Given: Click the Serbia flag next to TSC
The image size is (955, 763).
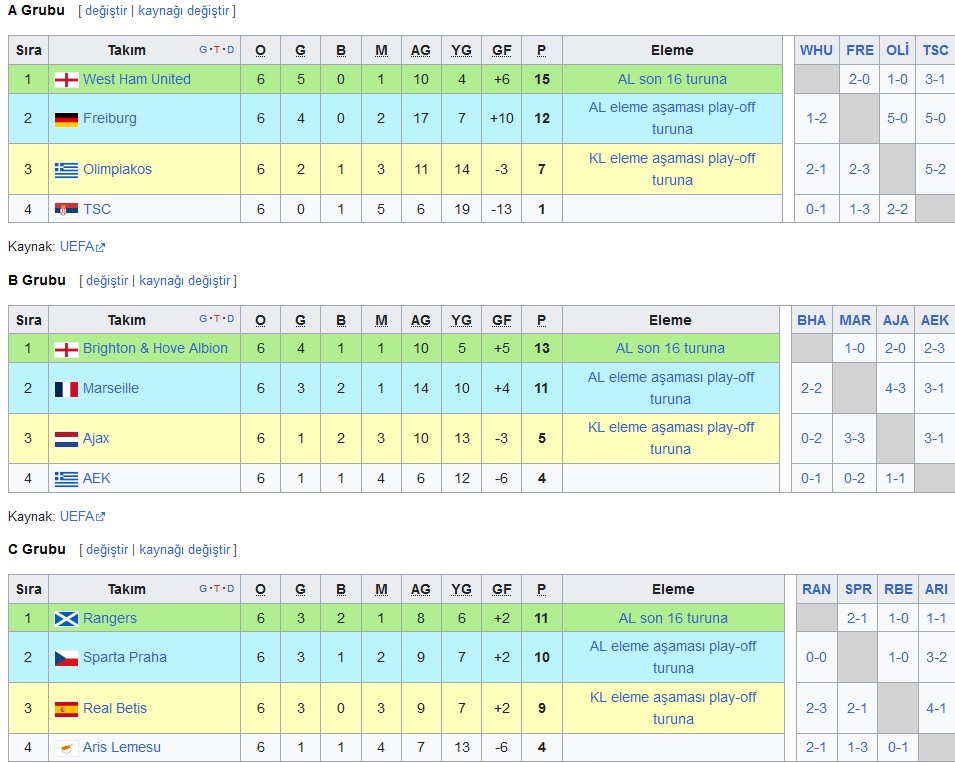Looking at the screenshot, I should coord(66,210).
